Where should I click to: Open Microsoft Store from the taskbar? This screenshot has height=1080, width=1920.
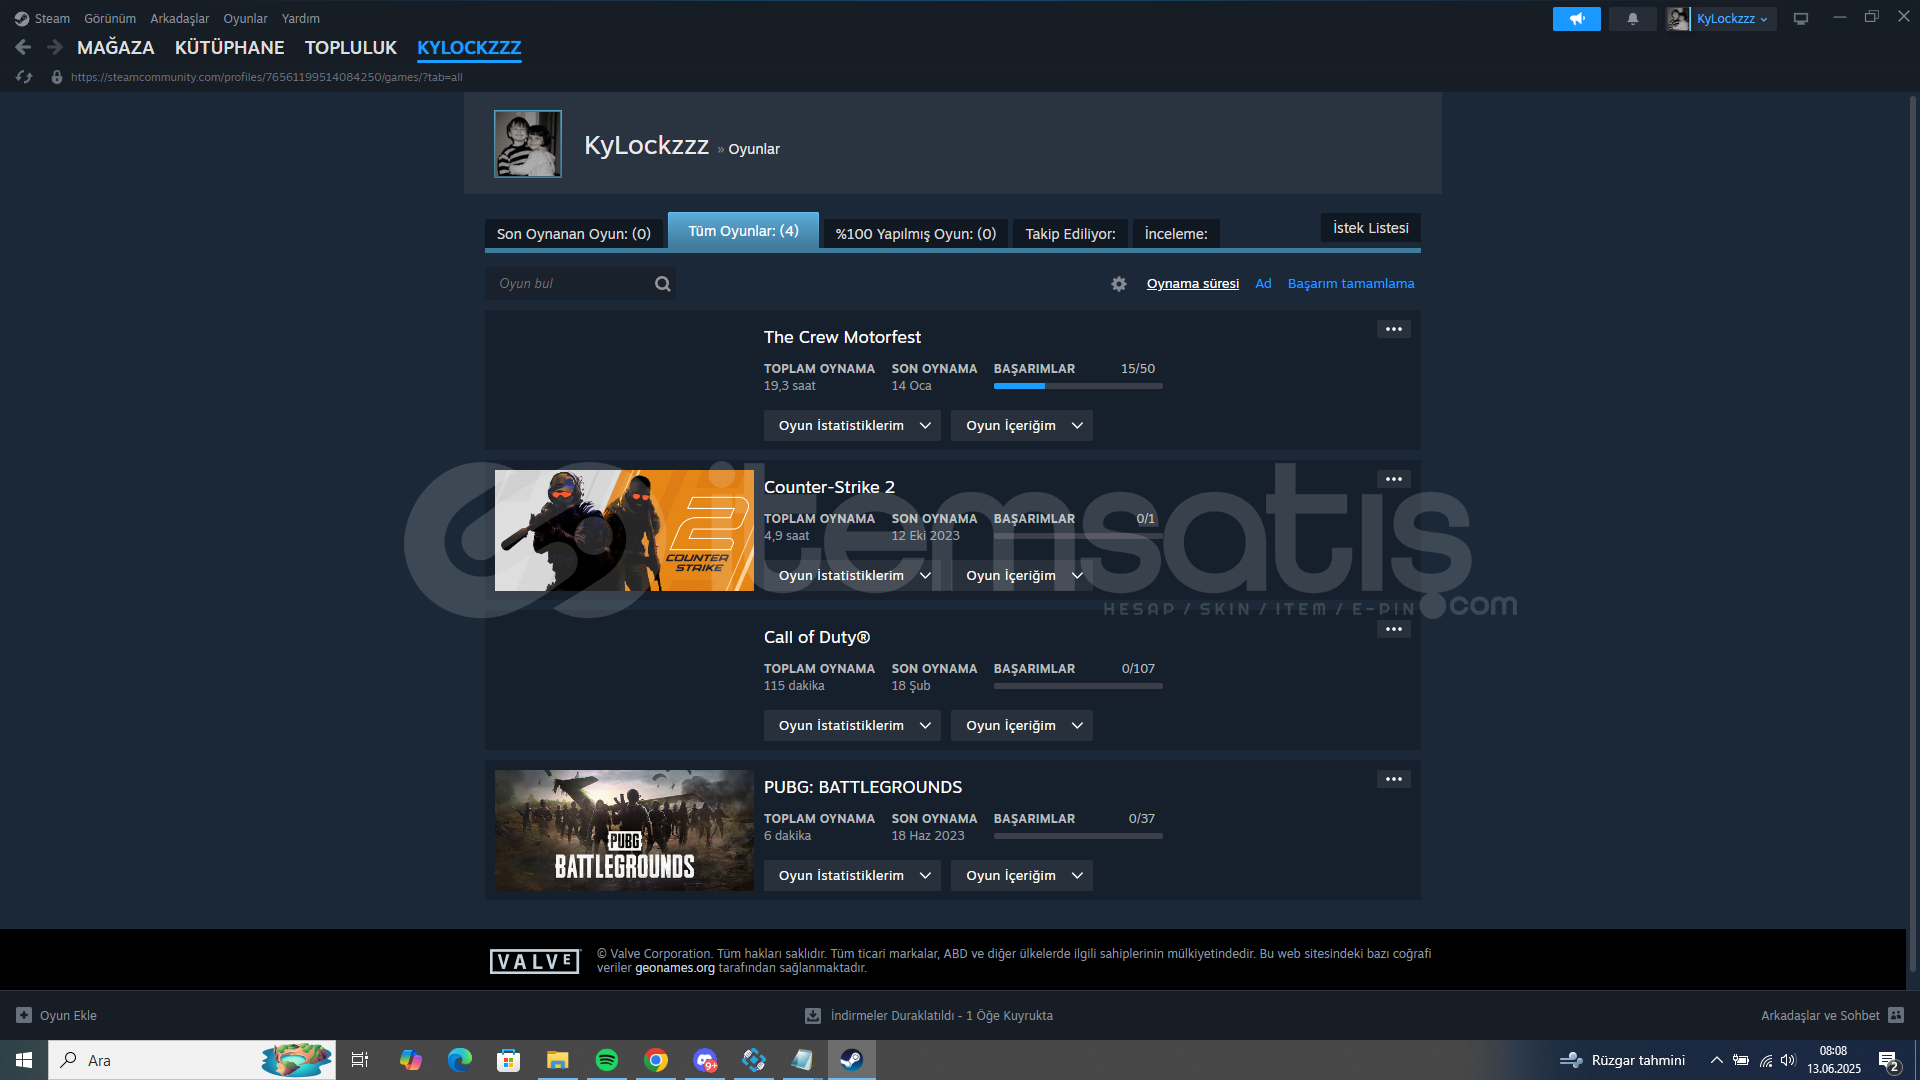point(509,1060)
